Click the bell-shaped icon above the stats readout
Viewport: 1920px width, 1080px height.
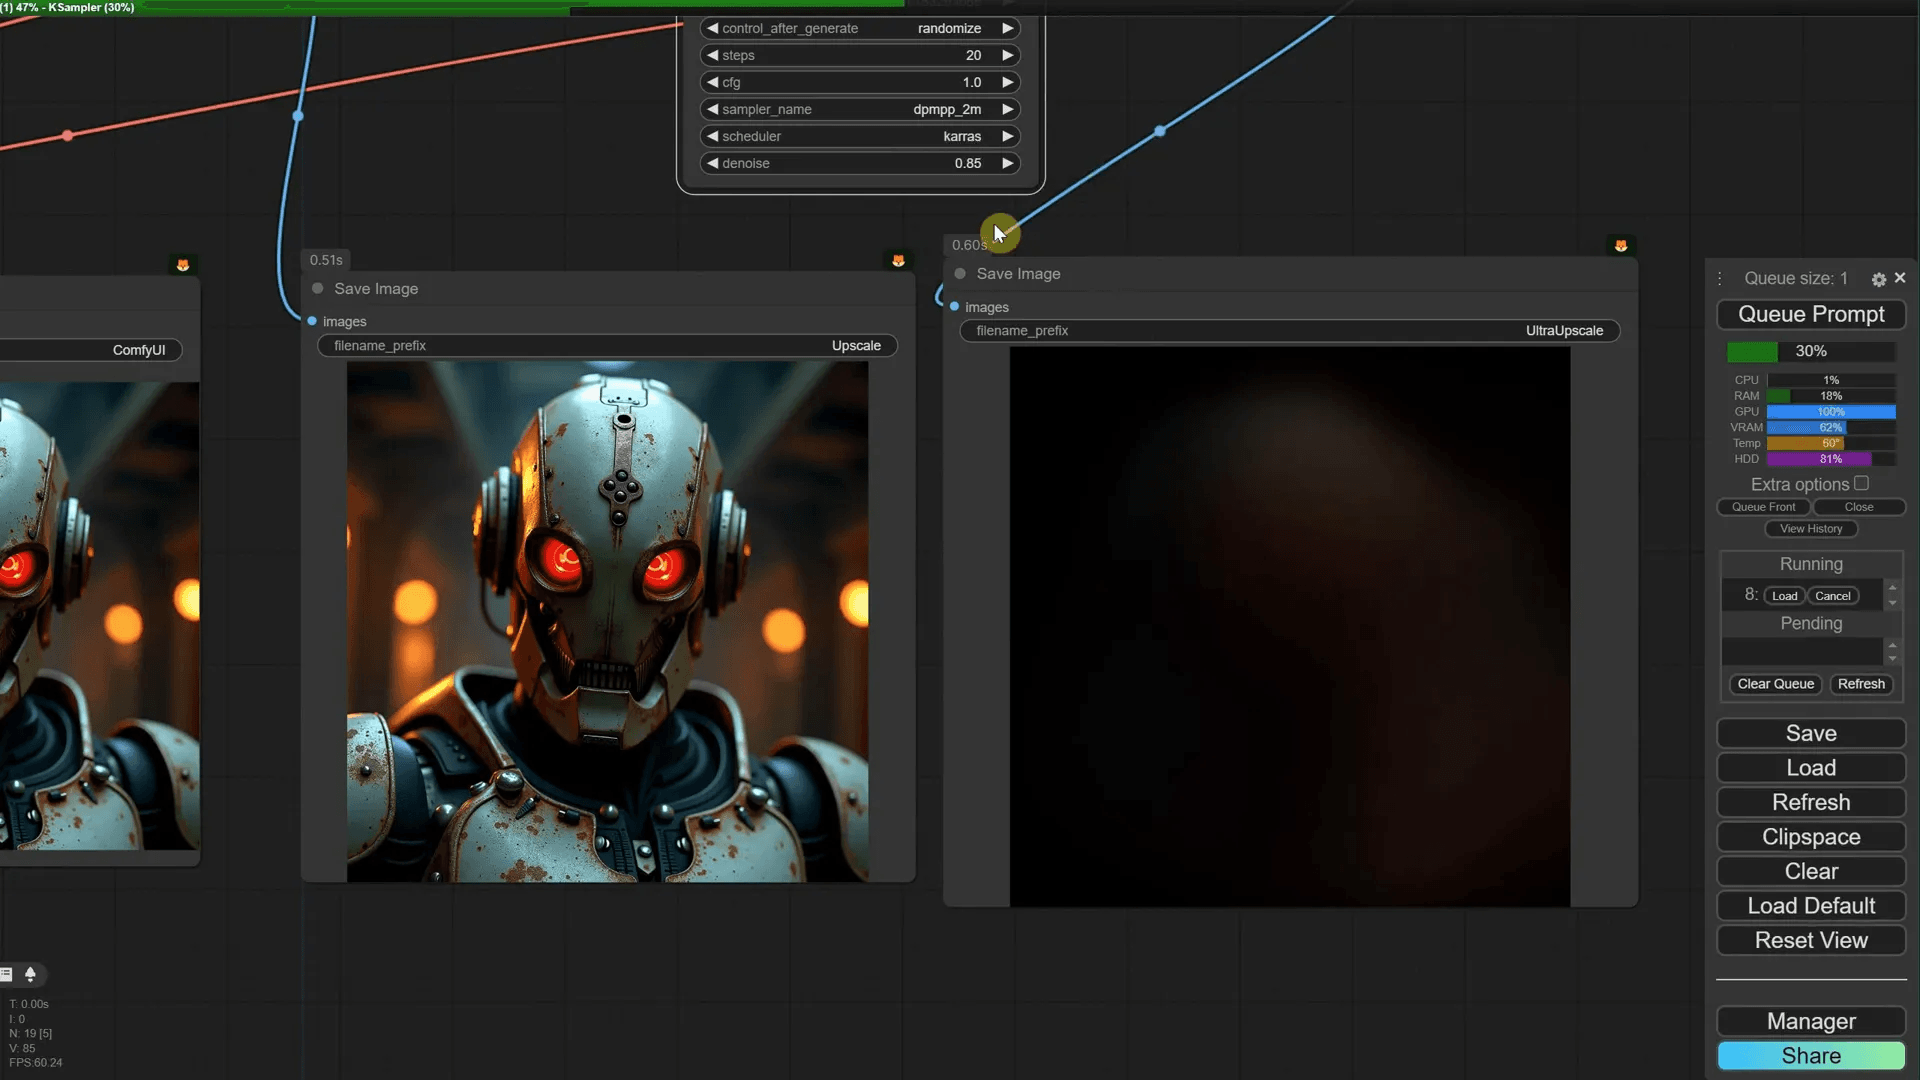[30, 974]
